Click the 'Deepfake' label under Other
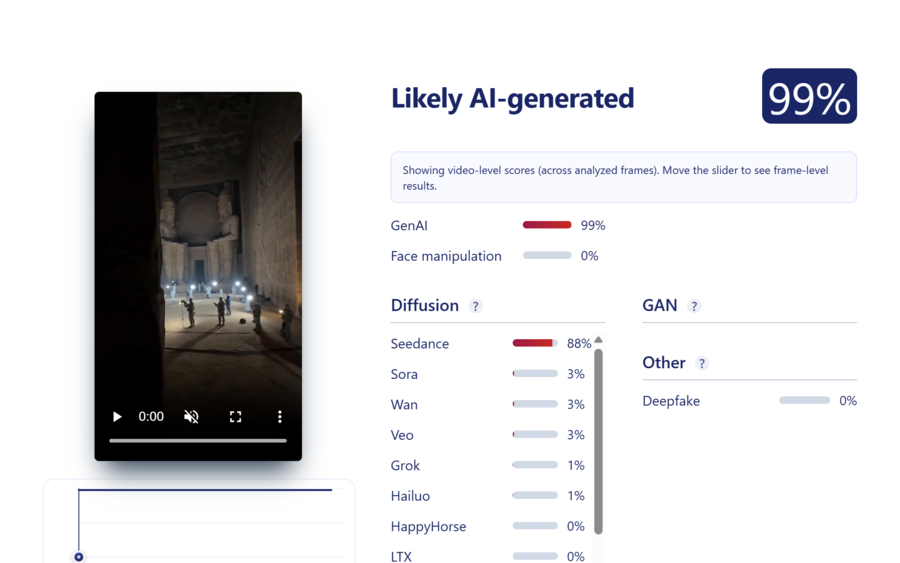The image size is (900, 563). click(x=671, y=401)
